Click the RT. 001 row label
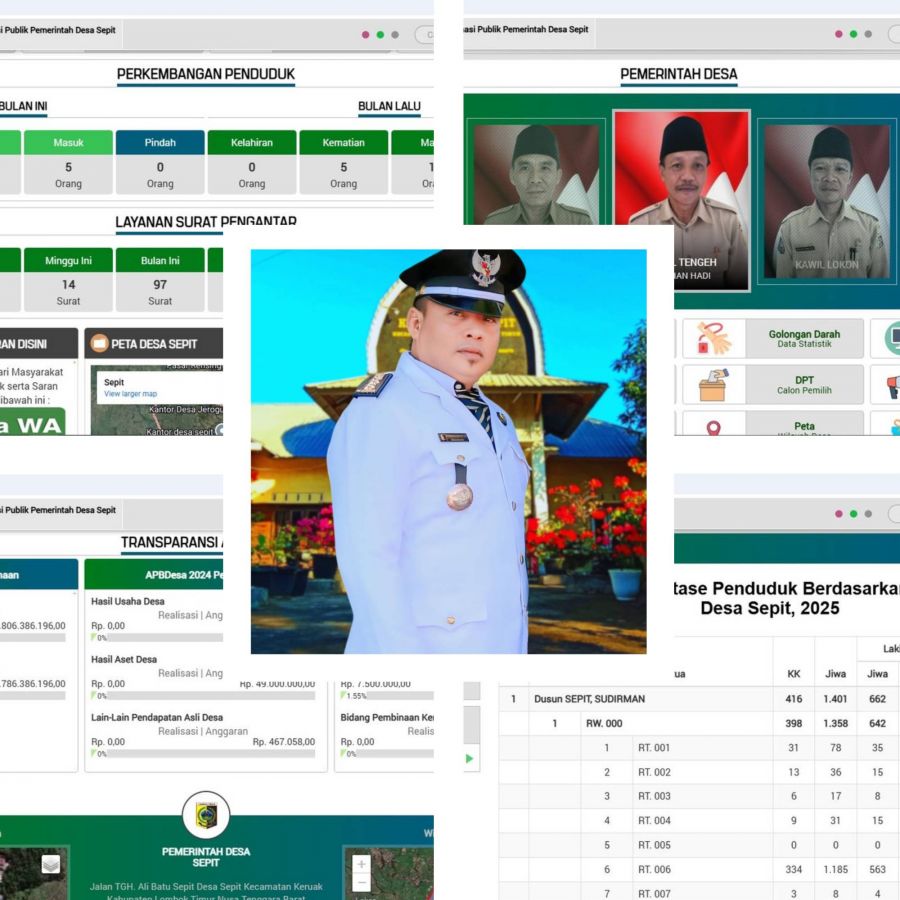 tap(654, 747)
